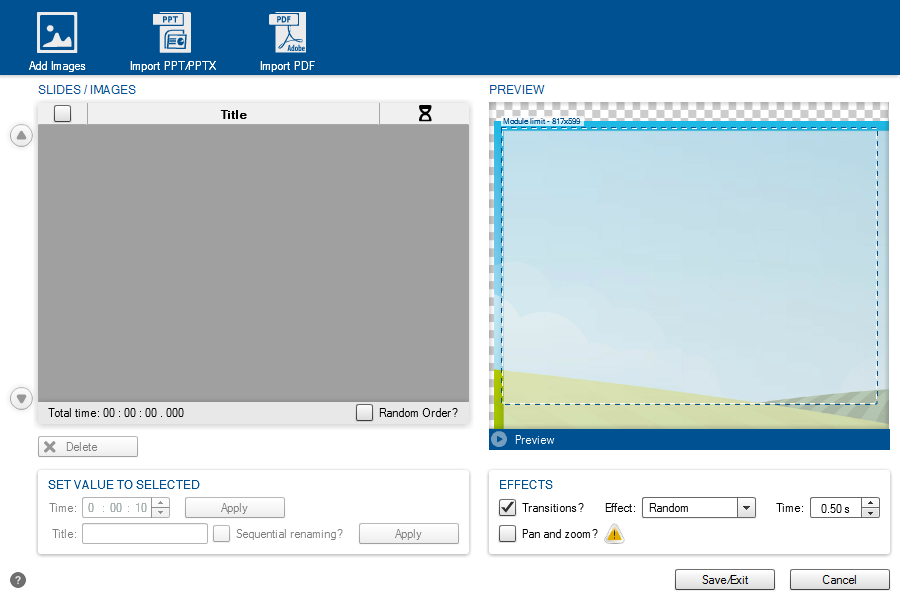Click the hourglass duration column header
900x600 pixels.
pos(425,114)
